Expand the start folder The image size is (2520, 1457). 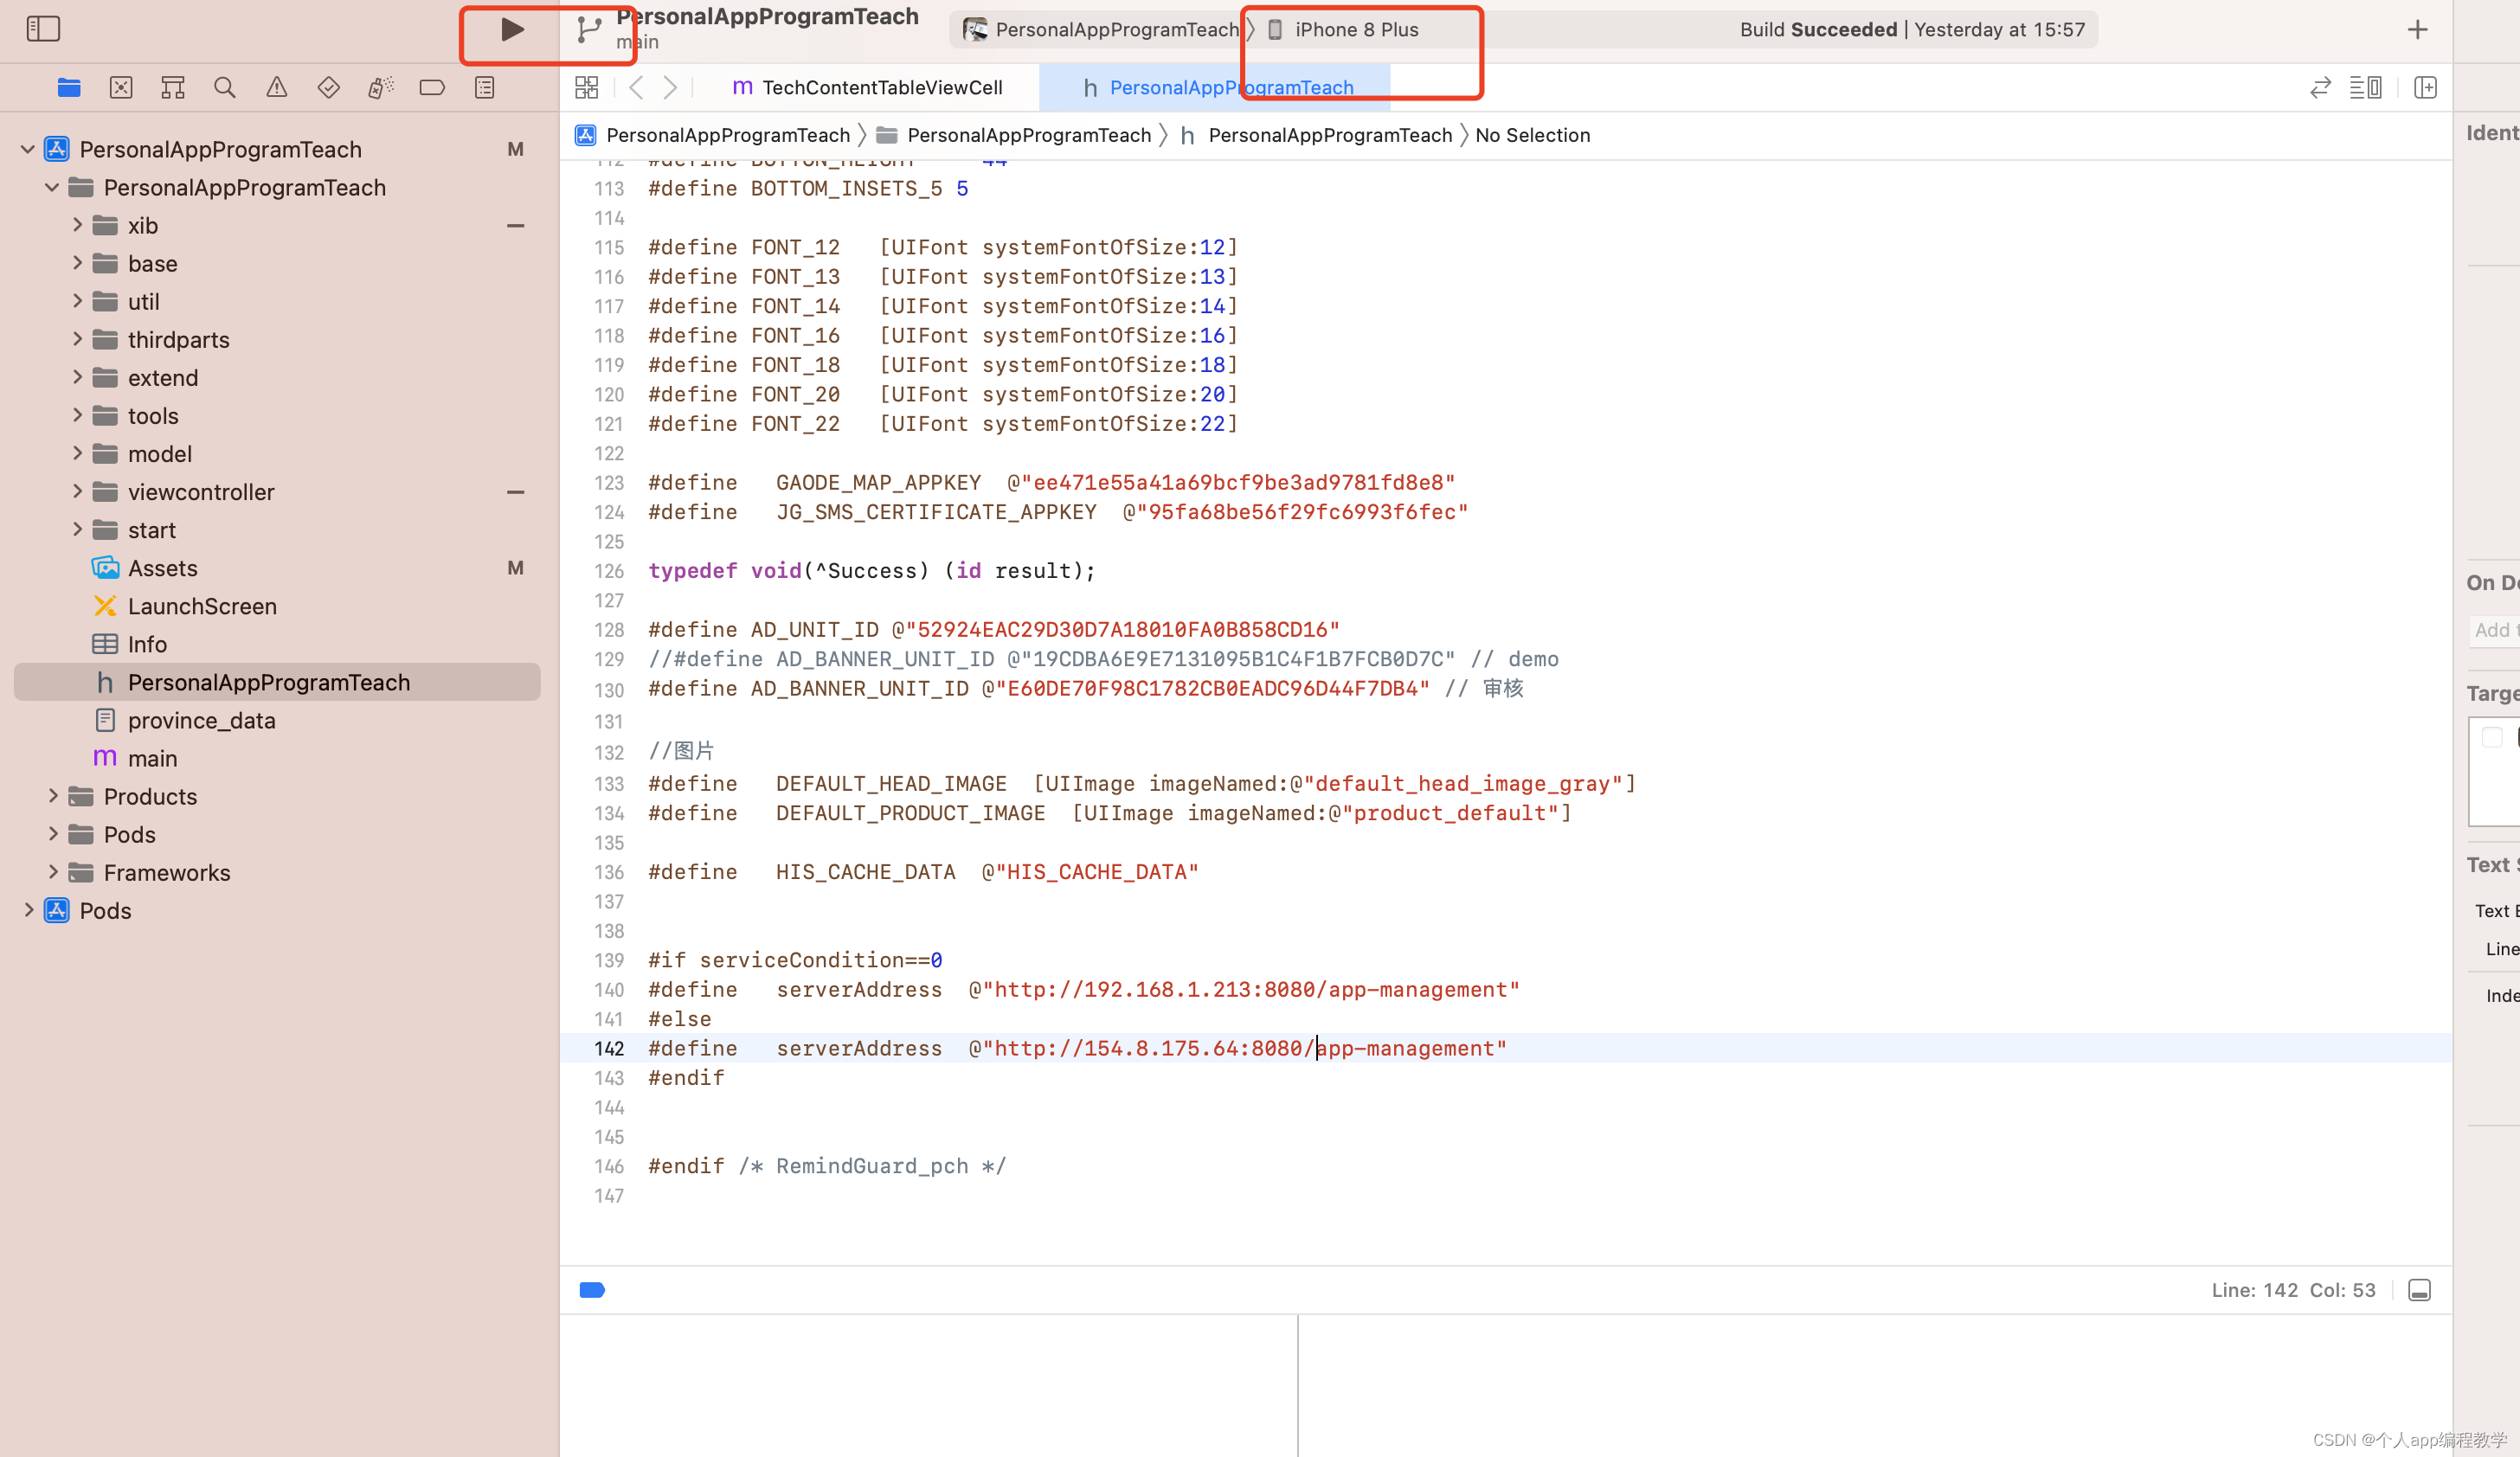click(77, 529)
